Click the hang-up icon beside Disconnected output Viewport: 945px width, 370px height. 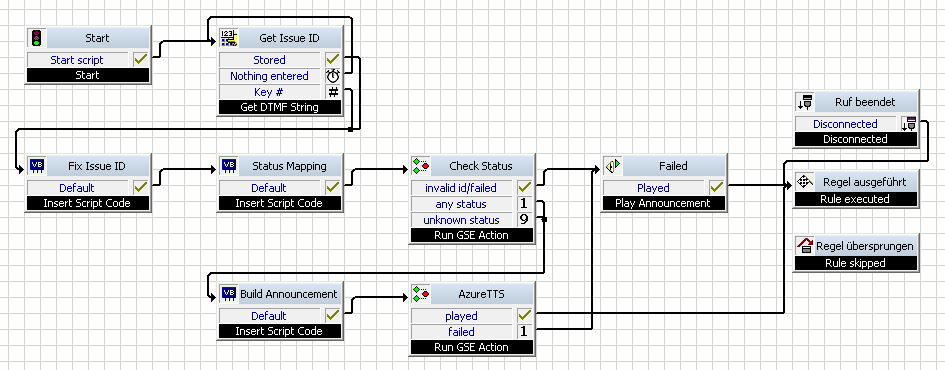[x=908, y=124]
